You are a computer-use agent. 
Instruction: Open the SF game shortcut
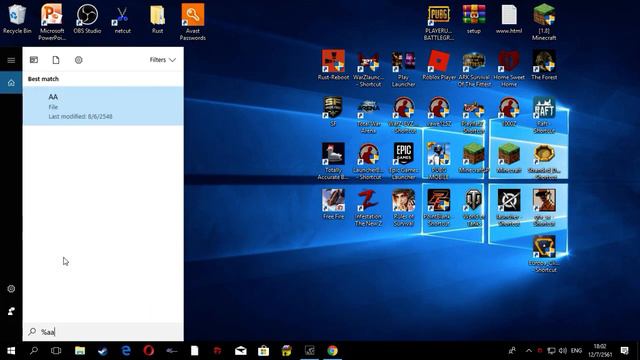[333, 111]
